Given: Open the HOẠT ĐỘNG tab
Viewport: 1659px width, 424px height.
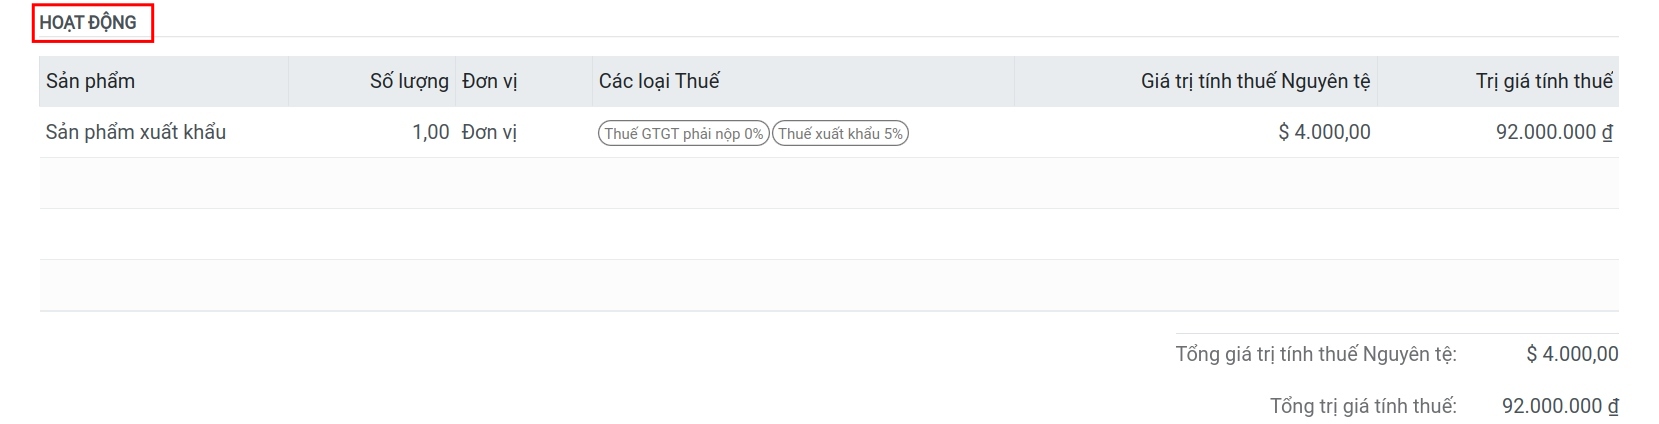Looking at the screenshot, I should [x=88, y=22].
